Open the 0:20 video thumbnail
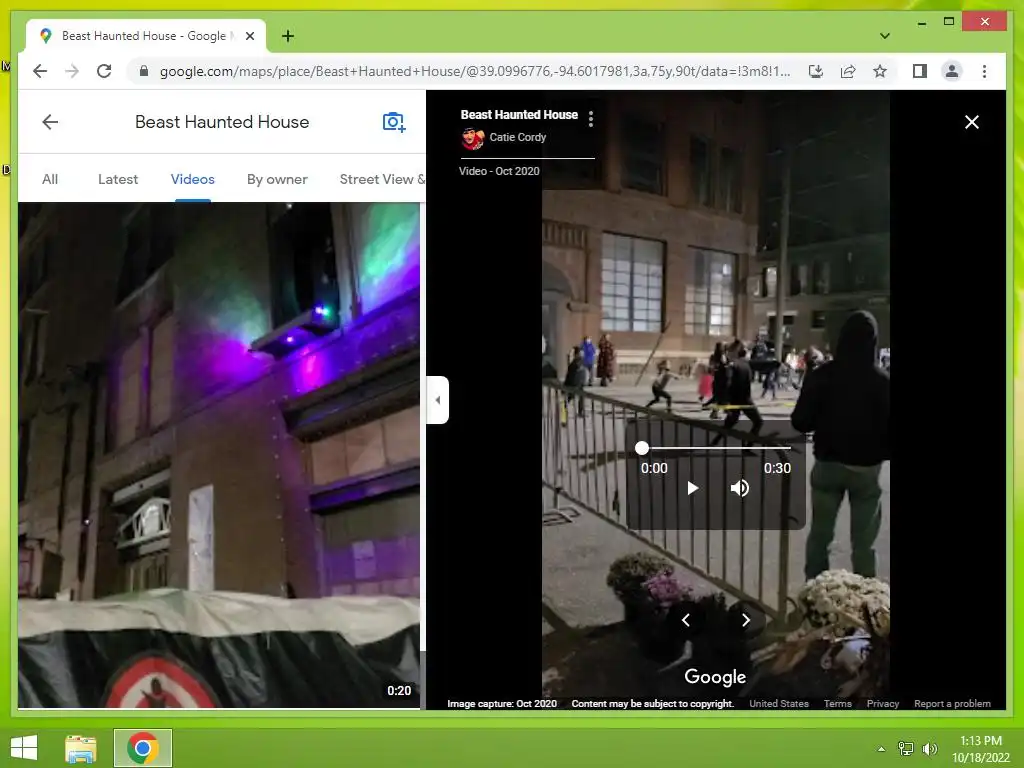The width and height of the screenshot is (1024, 768). click(219, 455)
